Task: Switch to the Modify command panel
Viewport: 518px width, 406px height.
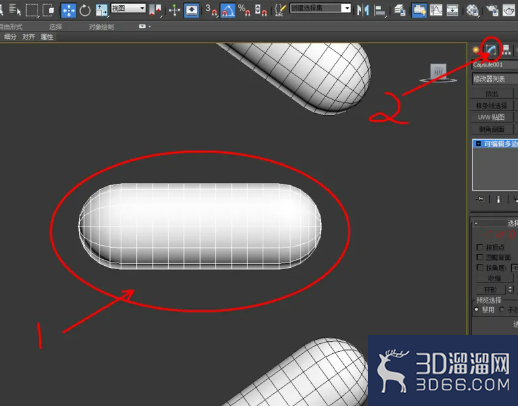Action: click(x=491, y=50)
